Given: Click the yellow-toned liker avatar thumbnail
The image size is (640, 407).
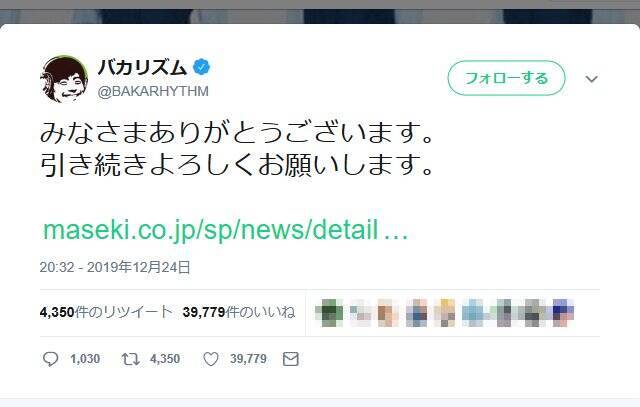Looking at the screenshot, I should pos(444,313).
